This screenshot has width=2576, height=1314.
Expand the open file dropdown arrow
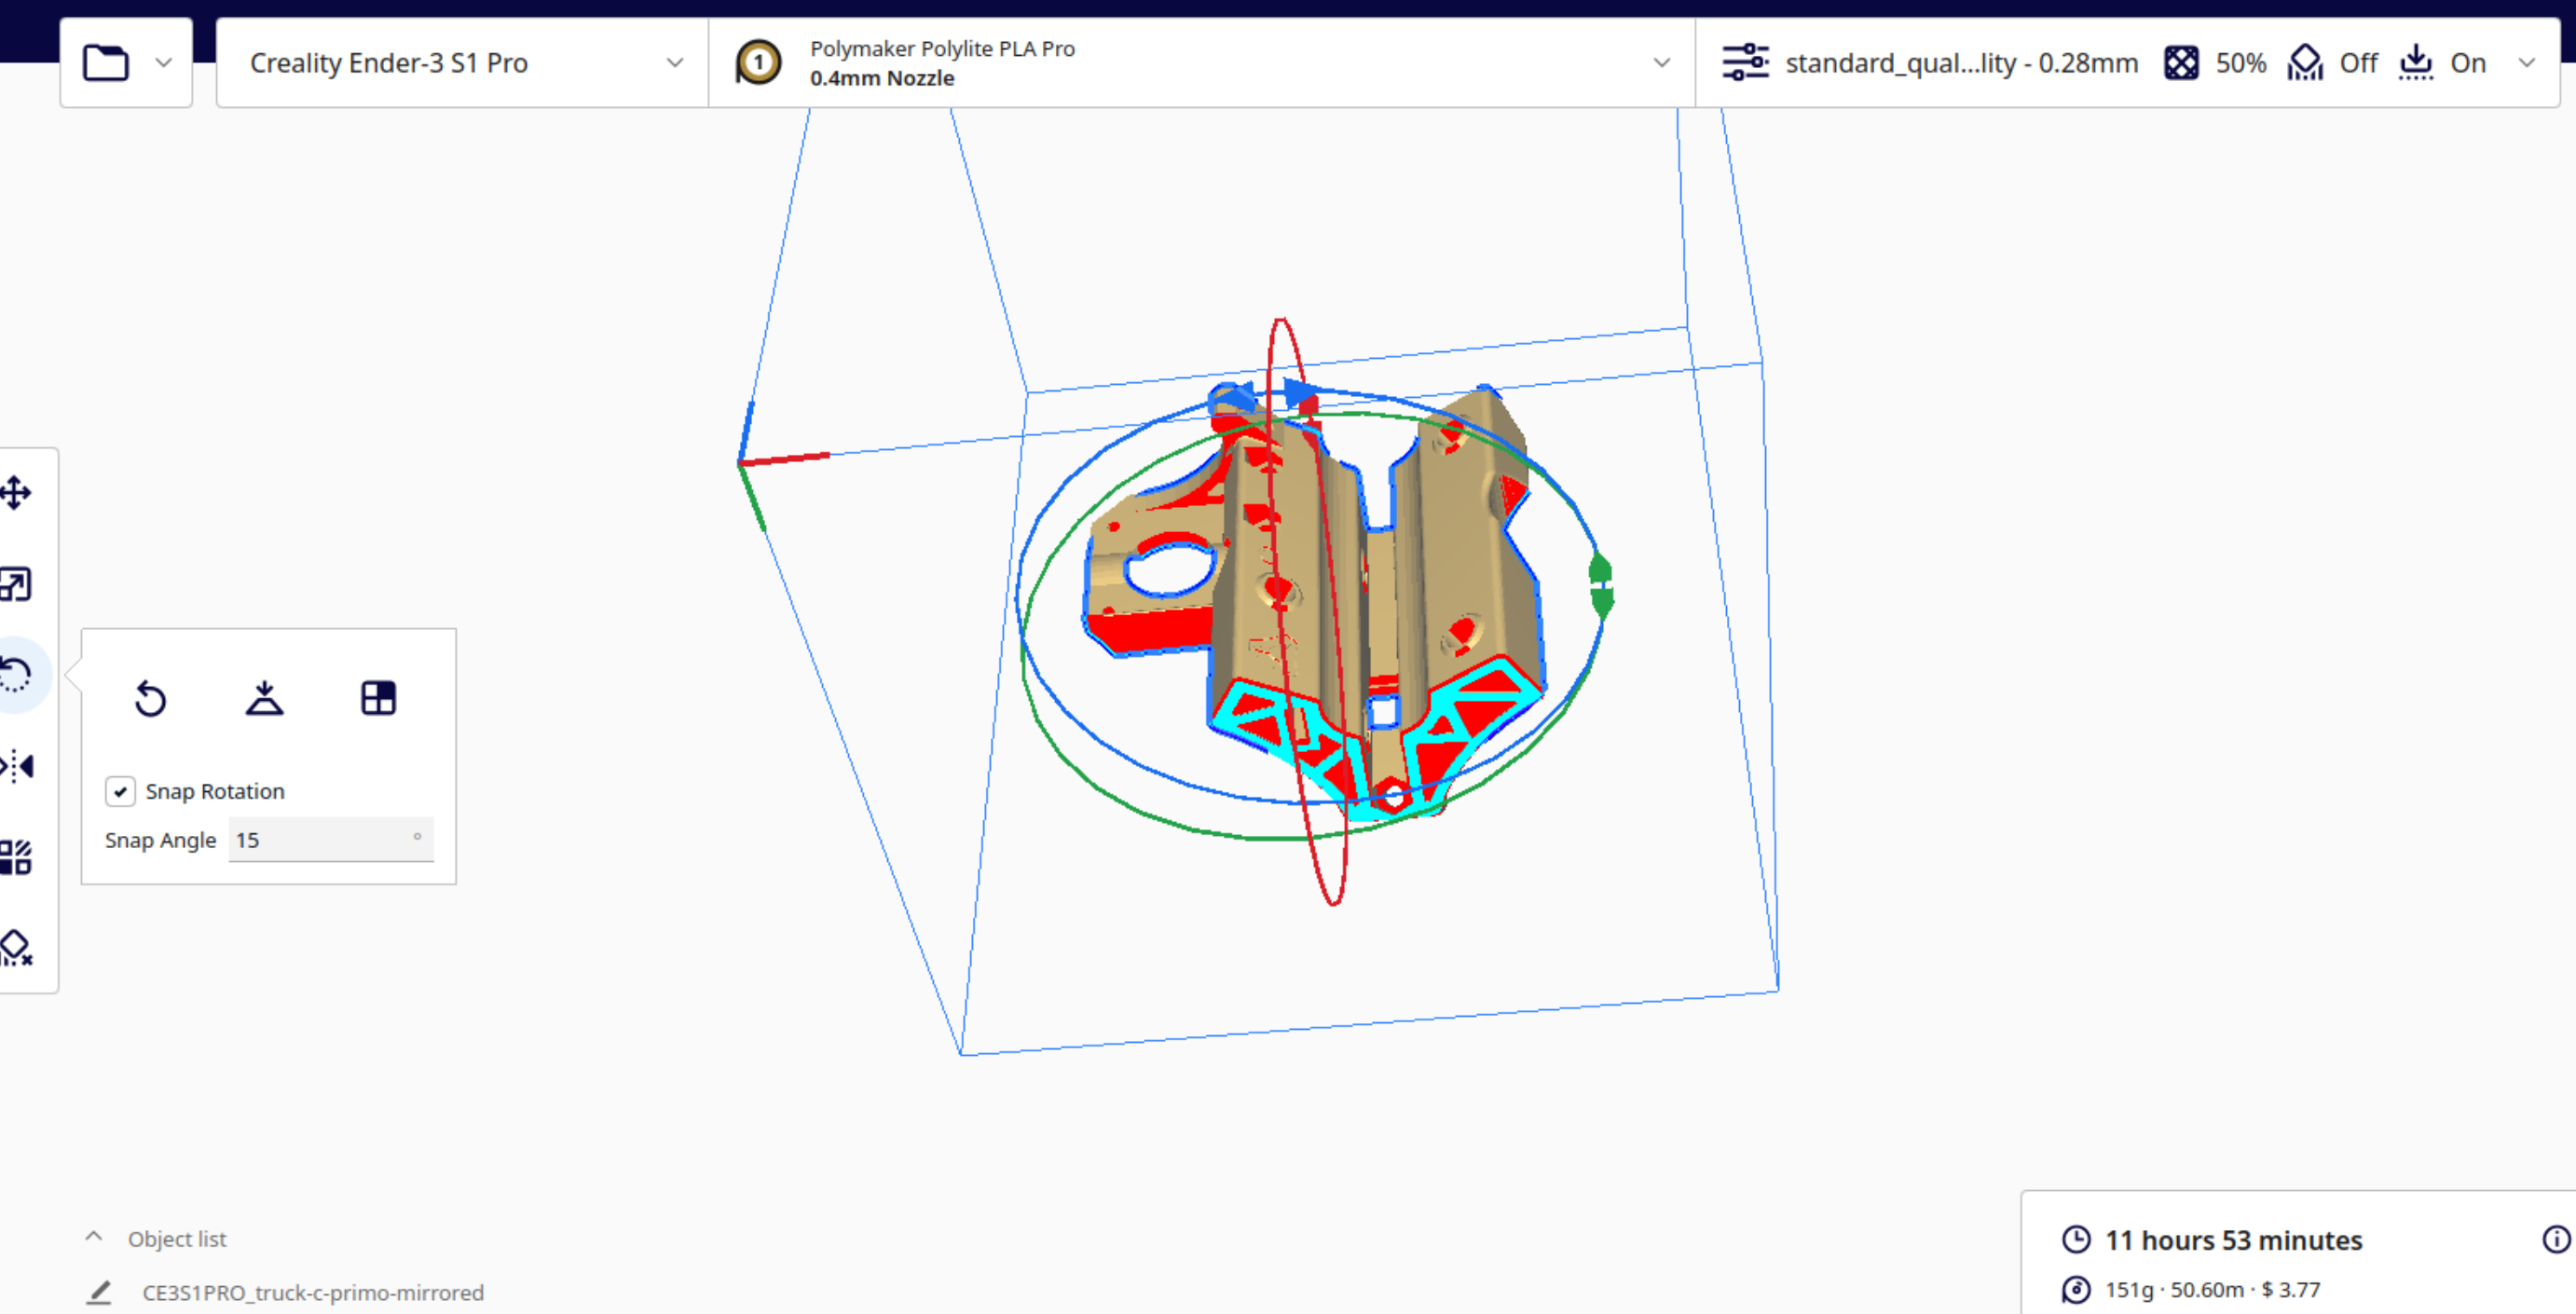tap(164, 63)
